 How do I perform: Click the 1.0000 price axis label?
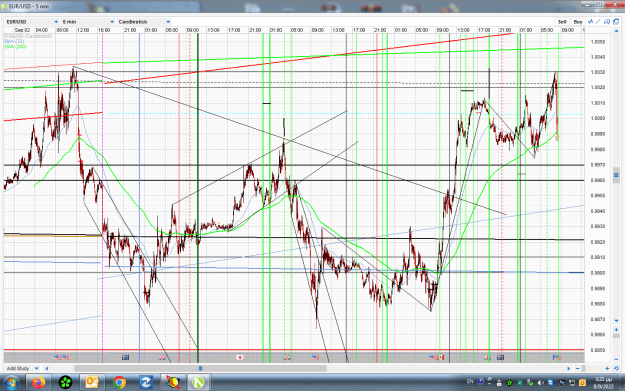pos(598,118)
